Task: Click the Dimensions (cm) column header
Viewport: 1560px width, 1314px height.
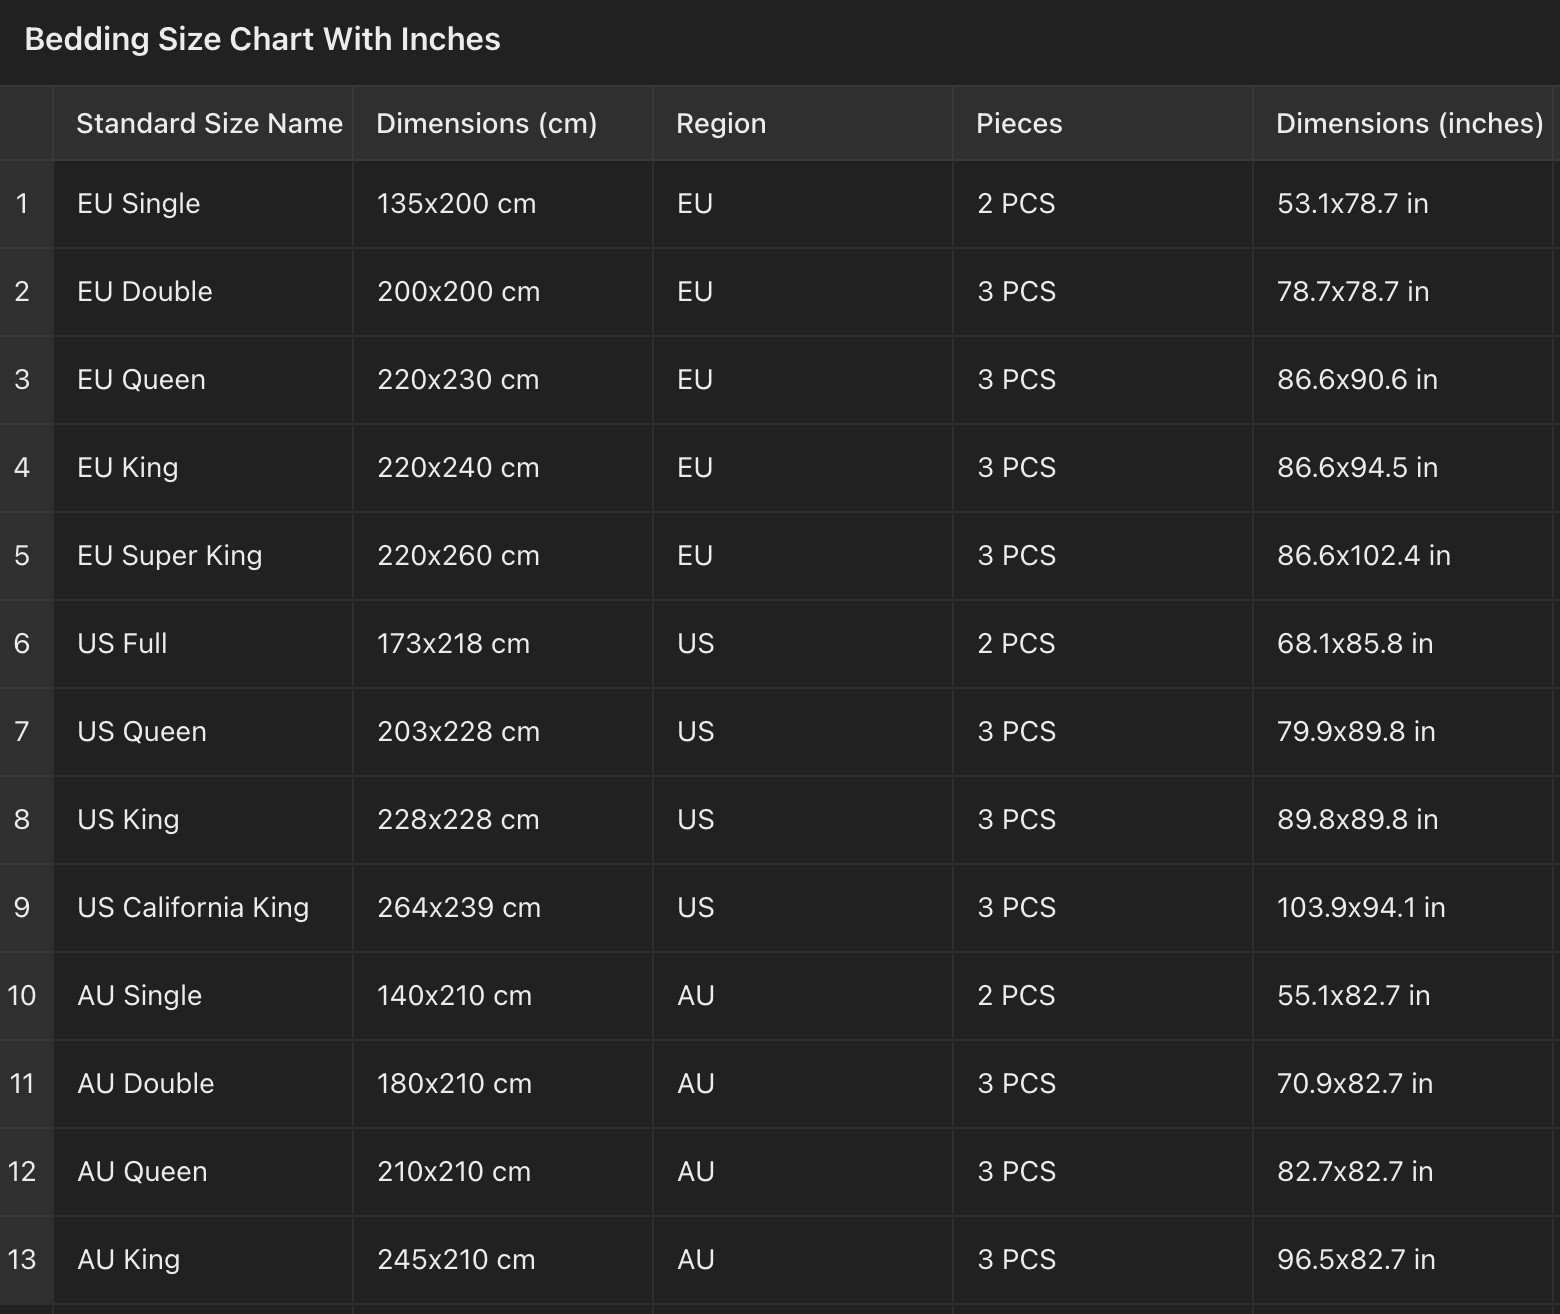Action: (x=486, y=124)
